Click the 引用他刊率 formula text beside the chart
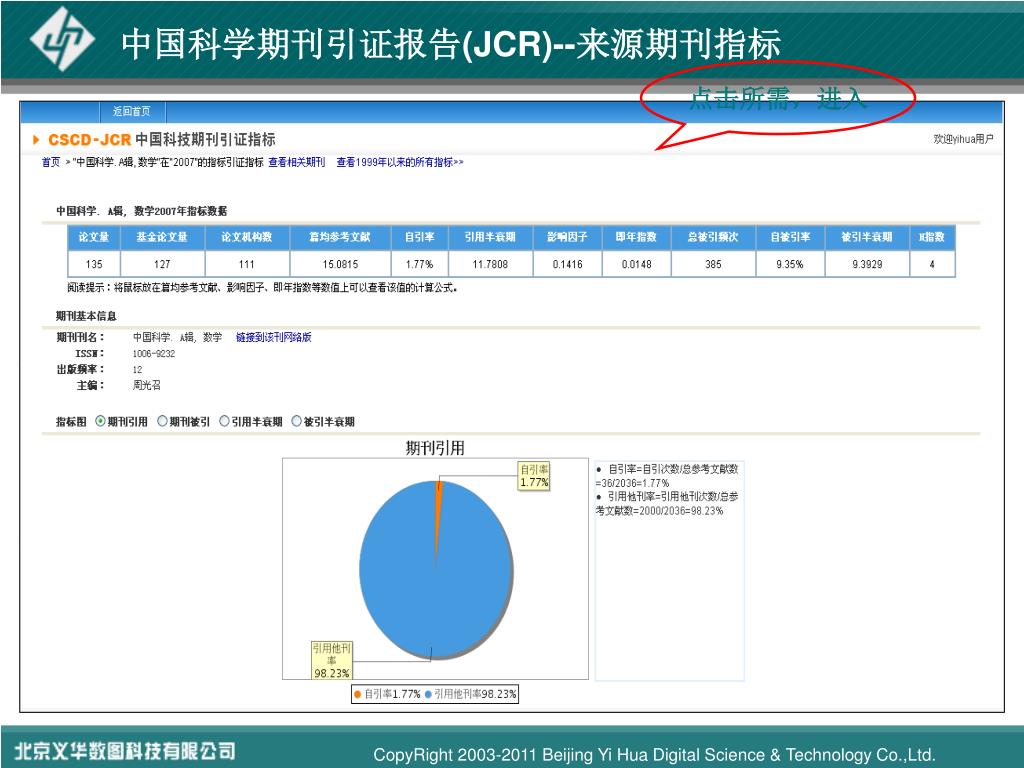1024x768 pixels. (667, 504)
